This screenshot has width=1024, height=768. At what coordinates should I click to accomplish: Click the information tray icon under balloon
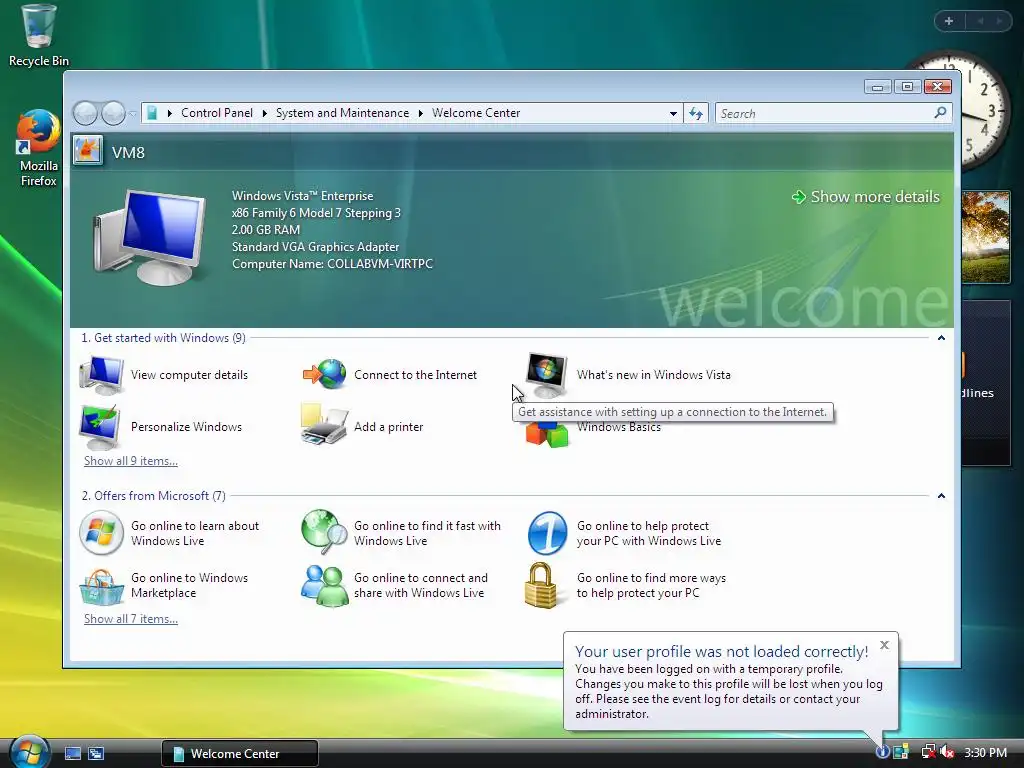pos(882,752)
